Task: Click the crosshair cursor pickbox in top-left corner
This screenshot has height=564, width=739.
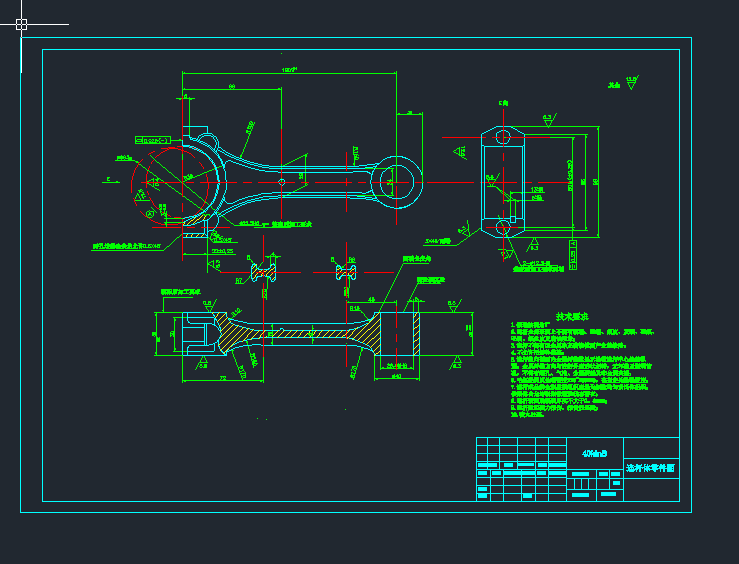Action: (x=22, y=24)
